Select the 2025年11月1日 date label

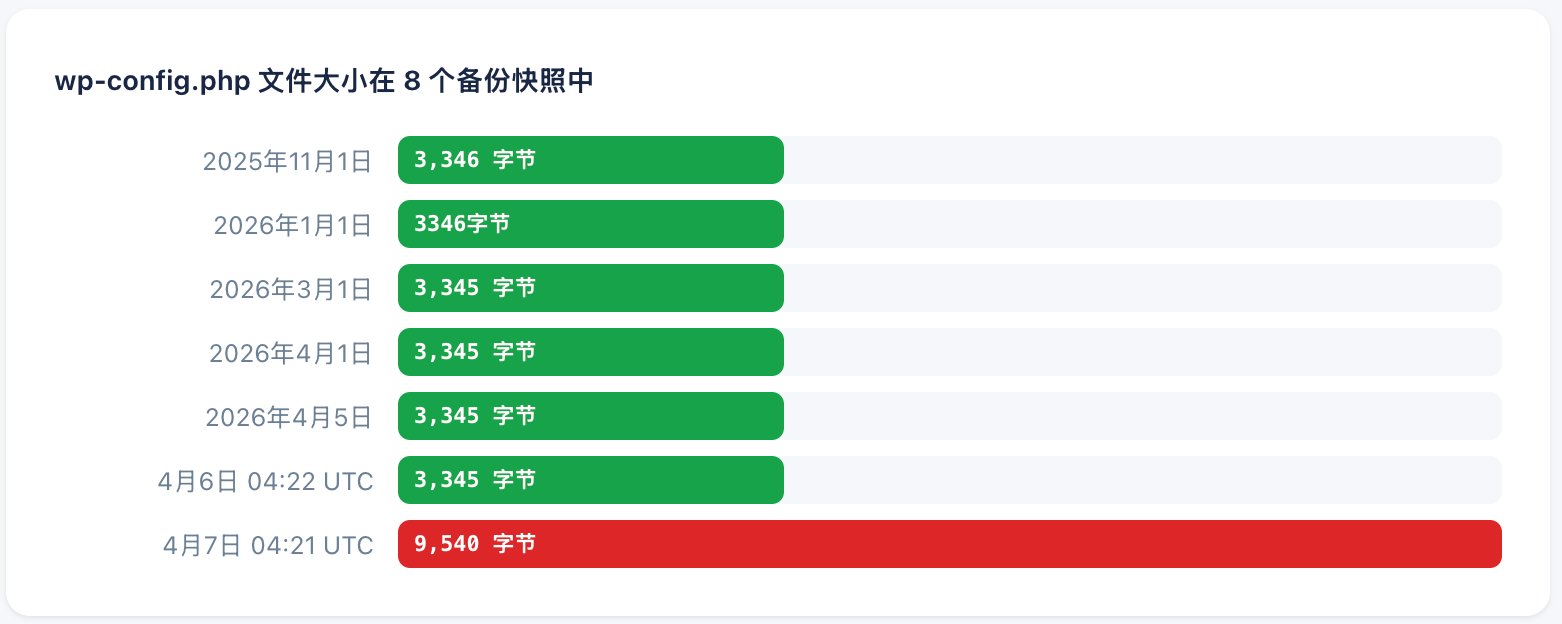tap(287, 161)
